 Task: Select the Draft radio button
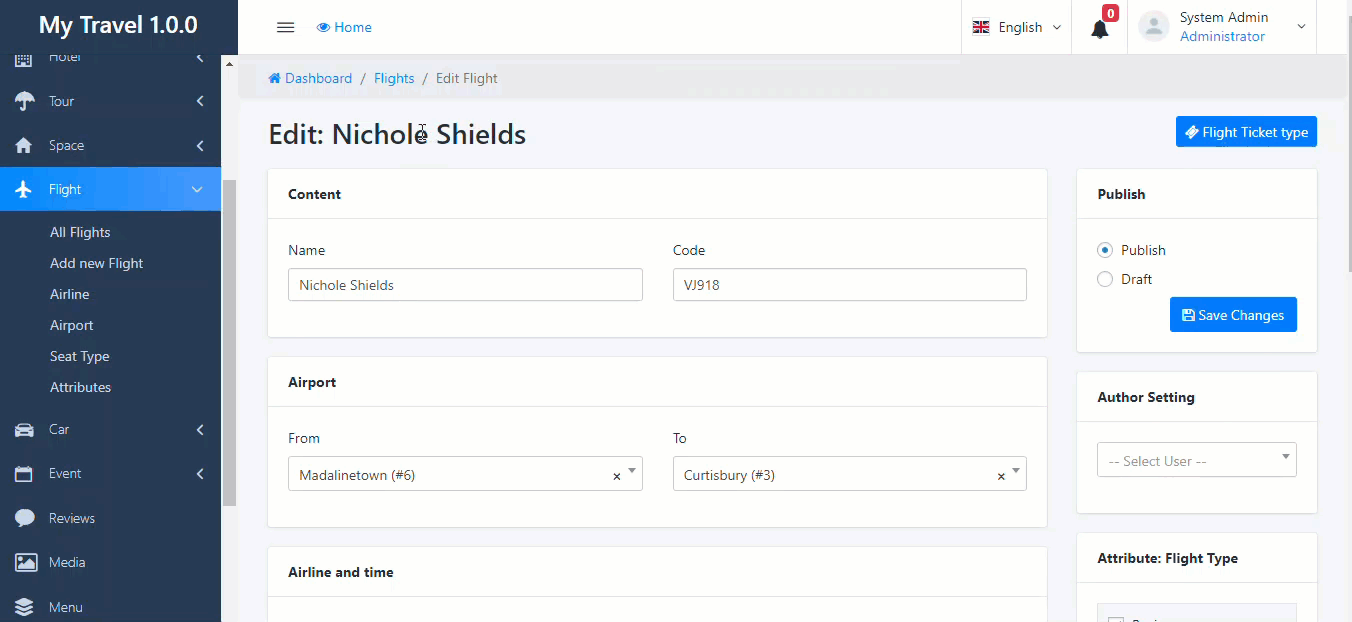[x=1105, y=279]
